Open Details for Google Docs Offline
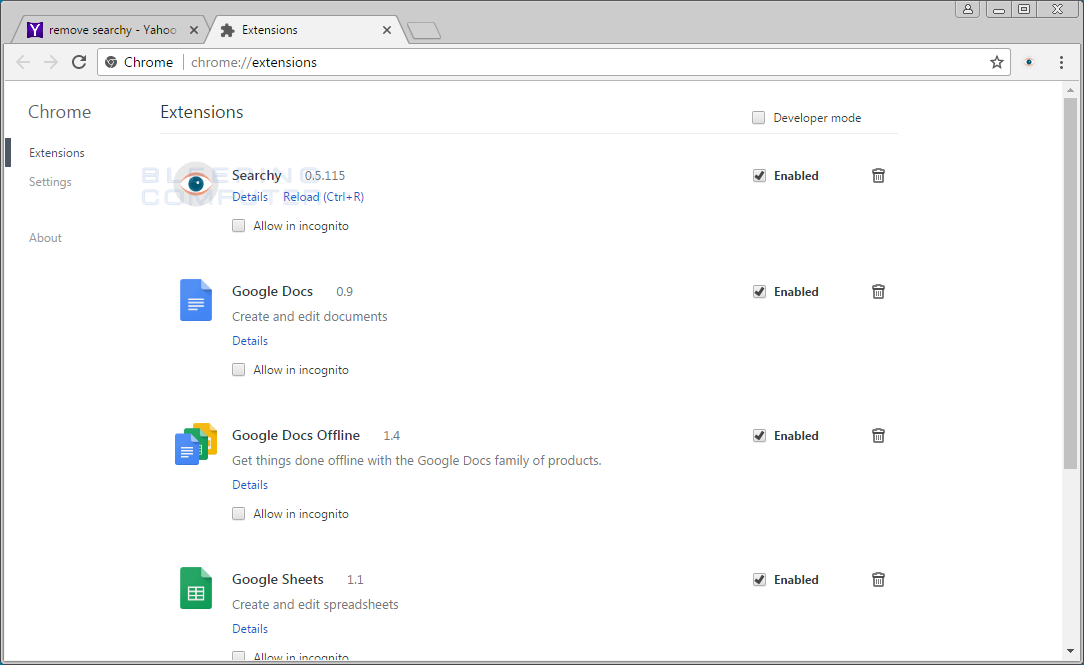 point(249,484)
